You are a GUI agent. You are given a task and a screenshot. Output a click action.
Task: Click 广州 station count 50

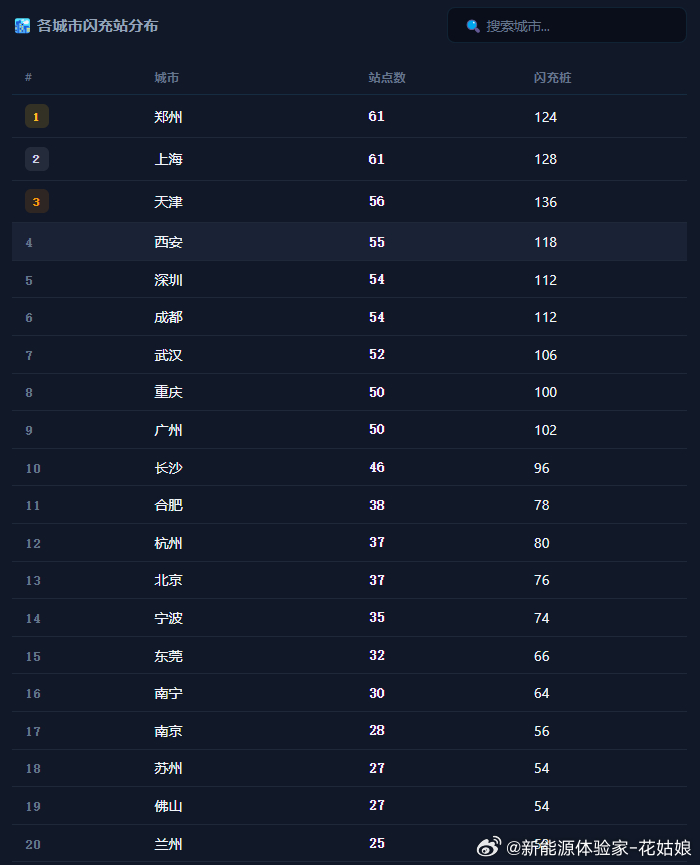point(377,429)
